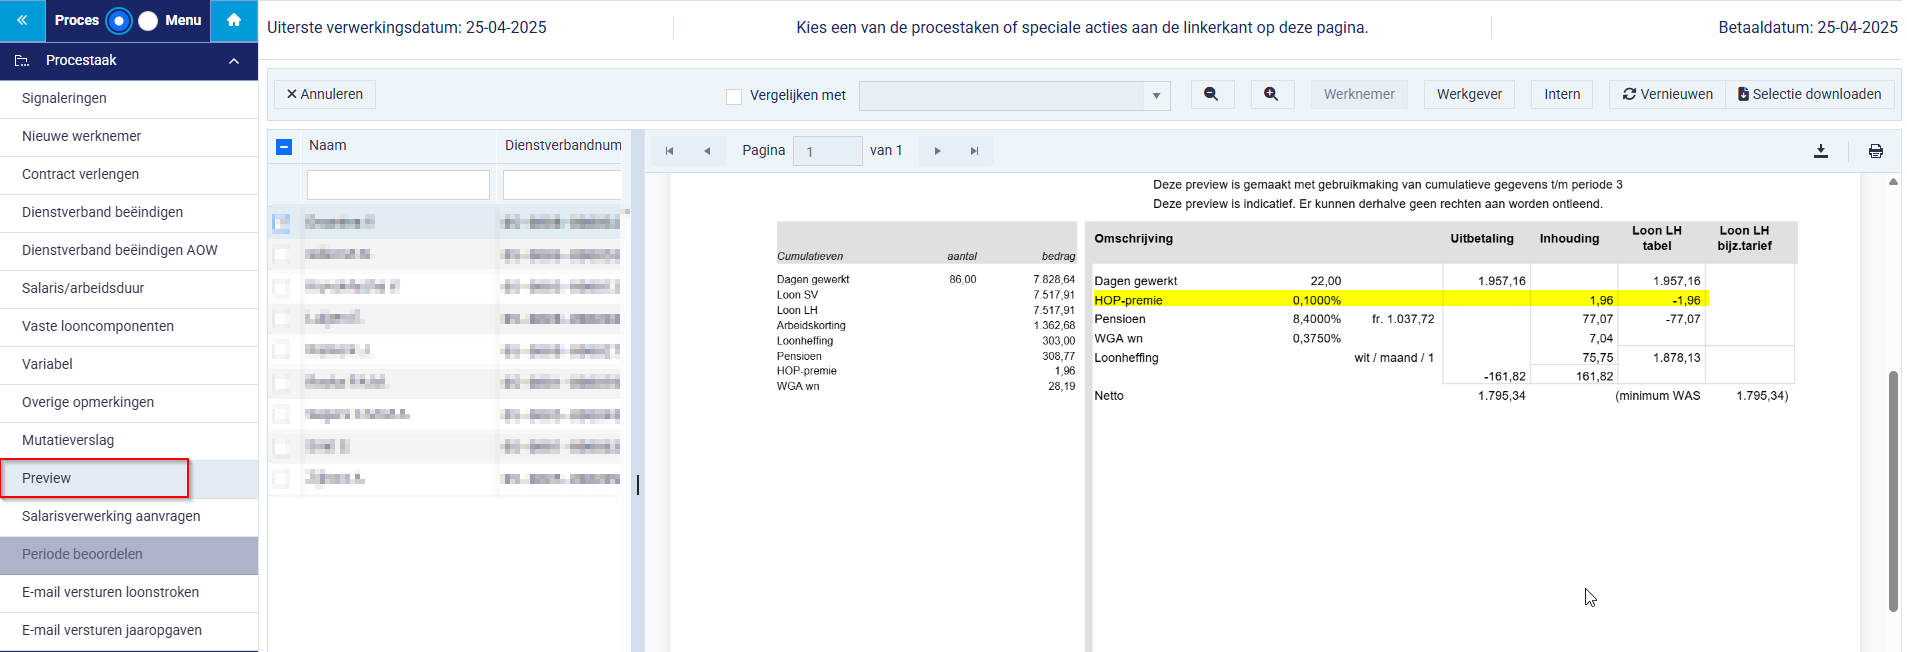Open Nieuwe werknemer task

pyautogui.click(x=129, y=136)
